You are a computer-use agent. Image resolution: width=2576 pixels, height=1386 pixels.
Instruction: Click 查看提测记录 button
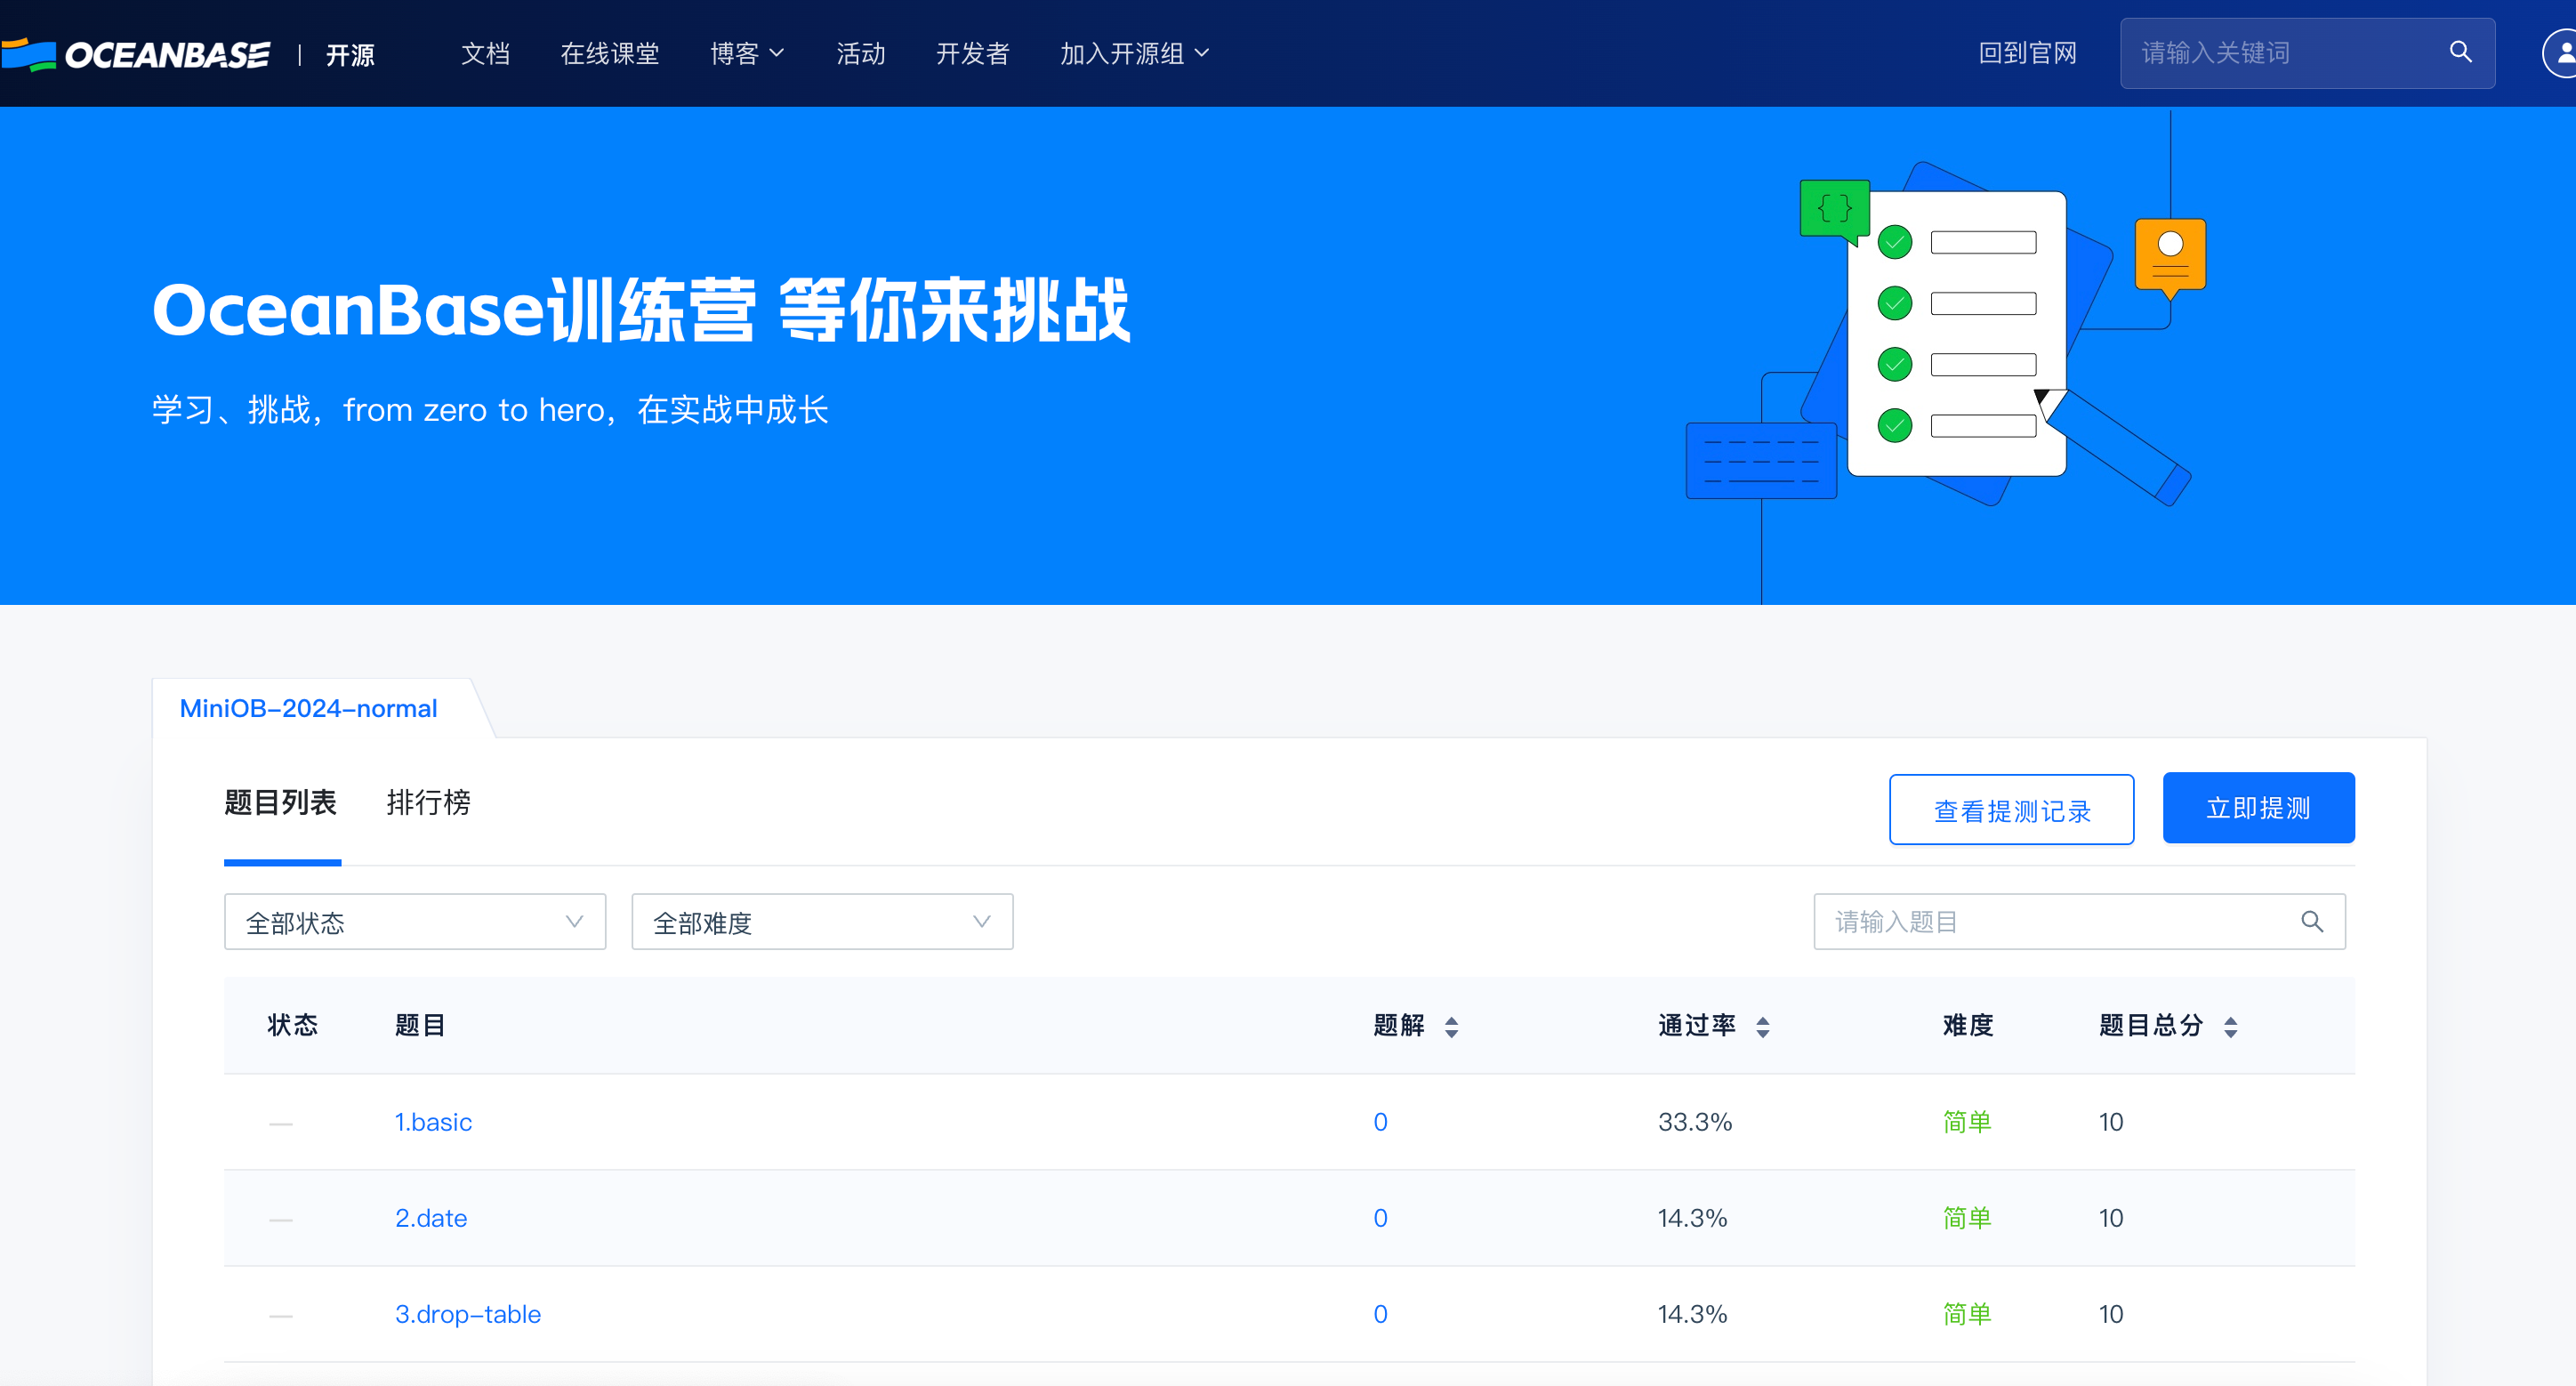(x=2011, y=809)
